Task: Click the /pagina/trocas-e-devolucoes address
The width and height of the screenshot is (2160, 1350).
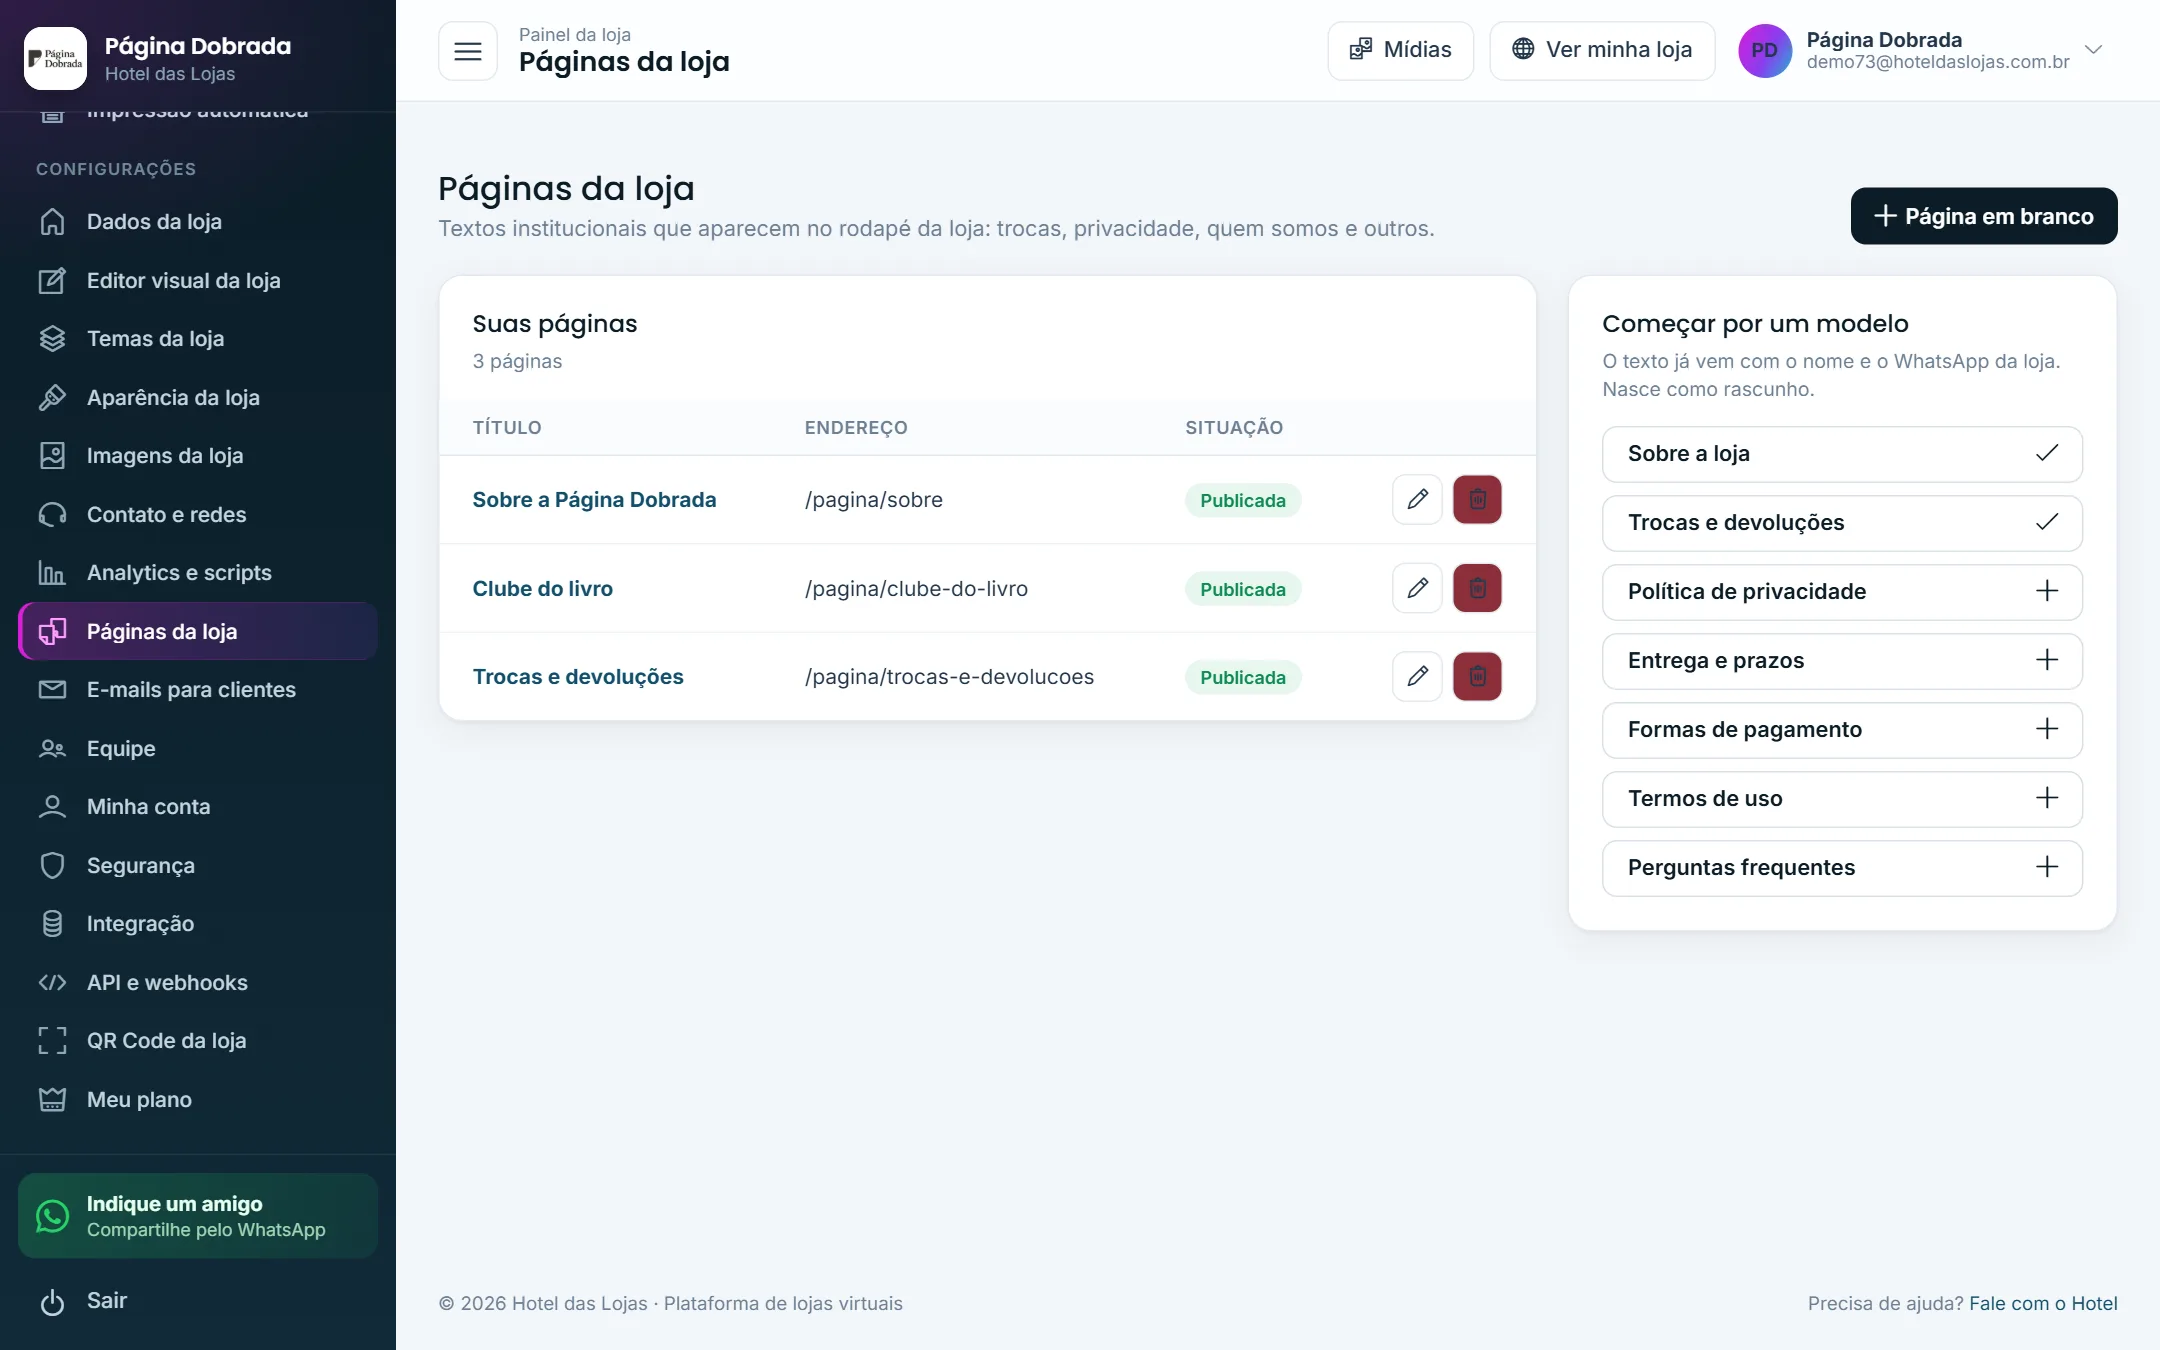Action: [x=949, y=677]
